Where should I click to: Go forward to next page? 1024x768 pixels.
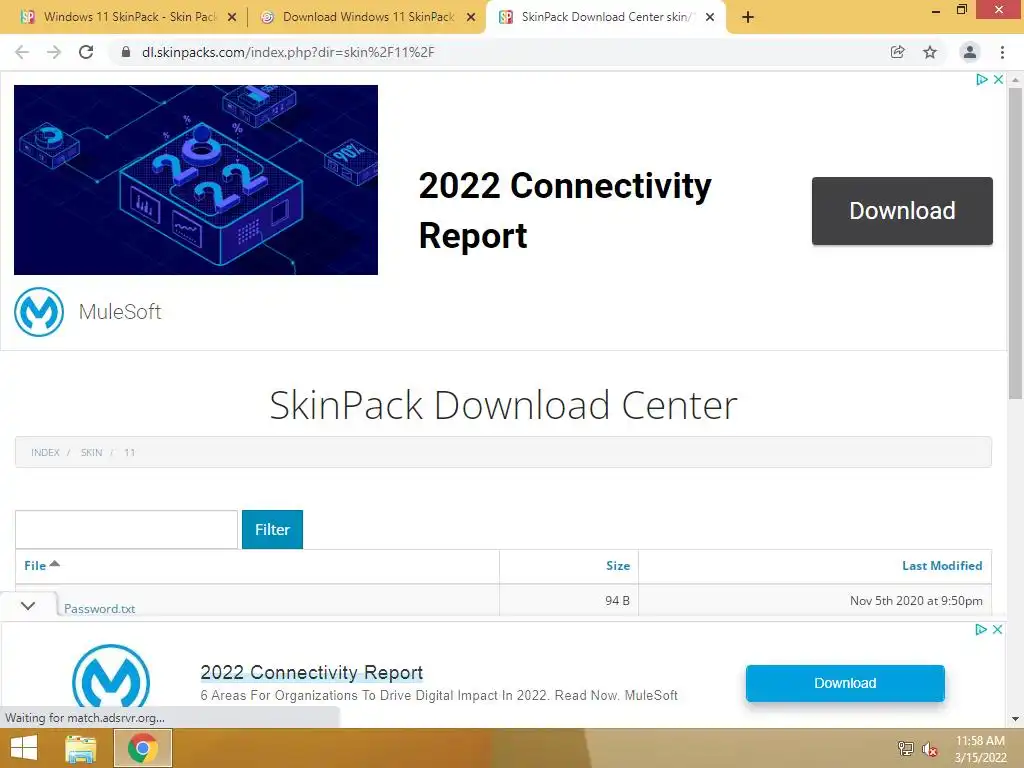coord(54,52)
